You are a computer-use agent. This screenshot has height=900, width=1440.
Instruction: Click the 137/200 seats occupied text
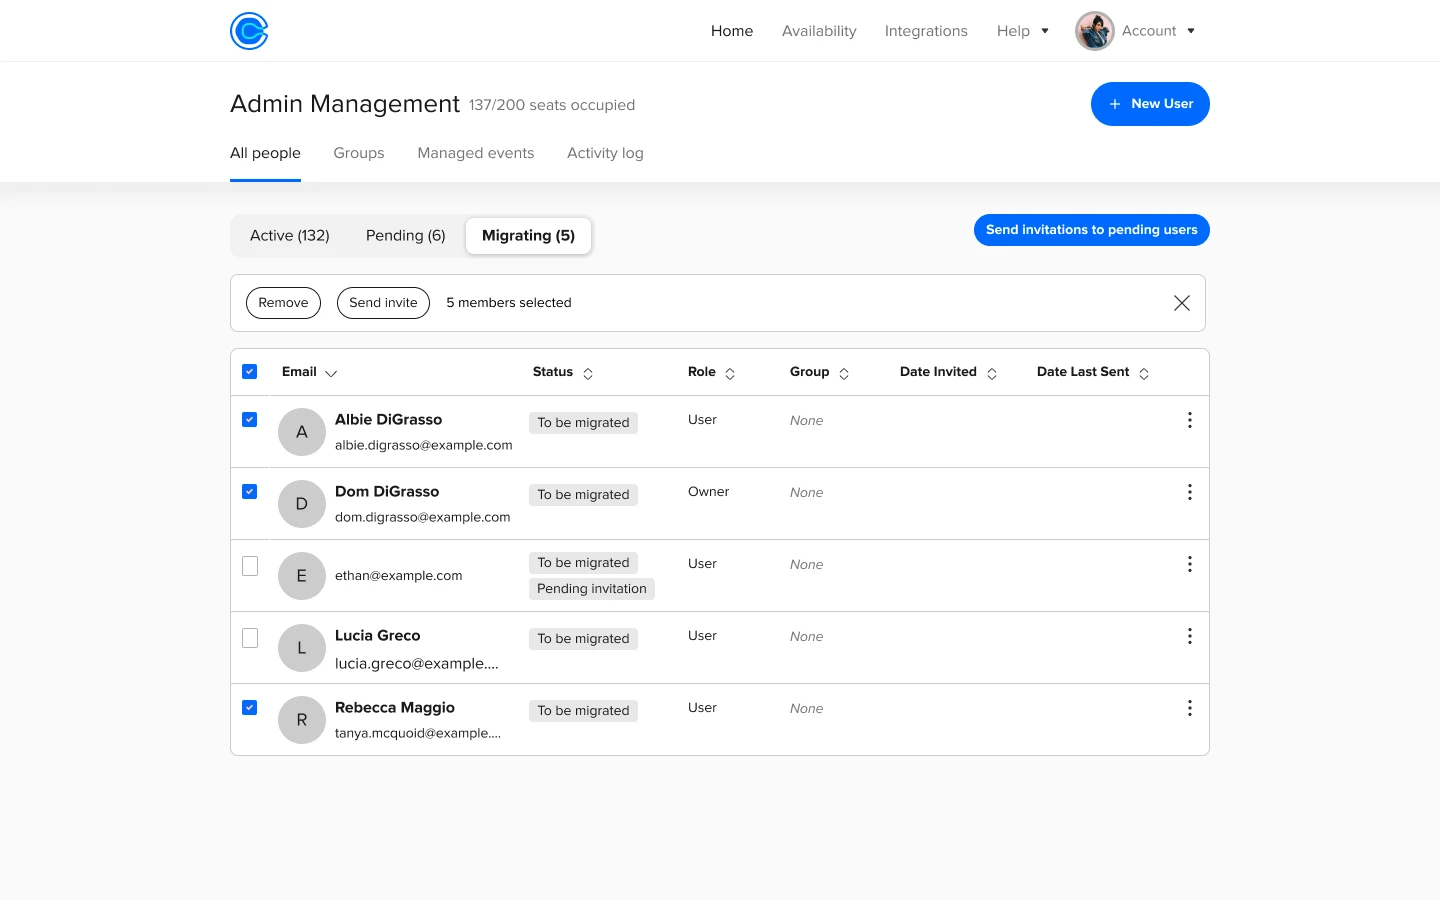(x=552, y=105)
